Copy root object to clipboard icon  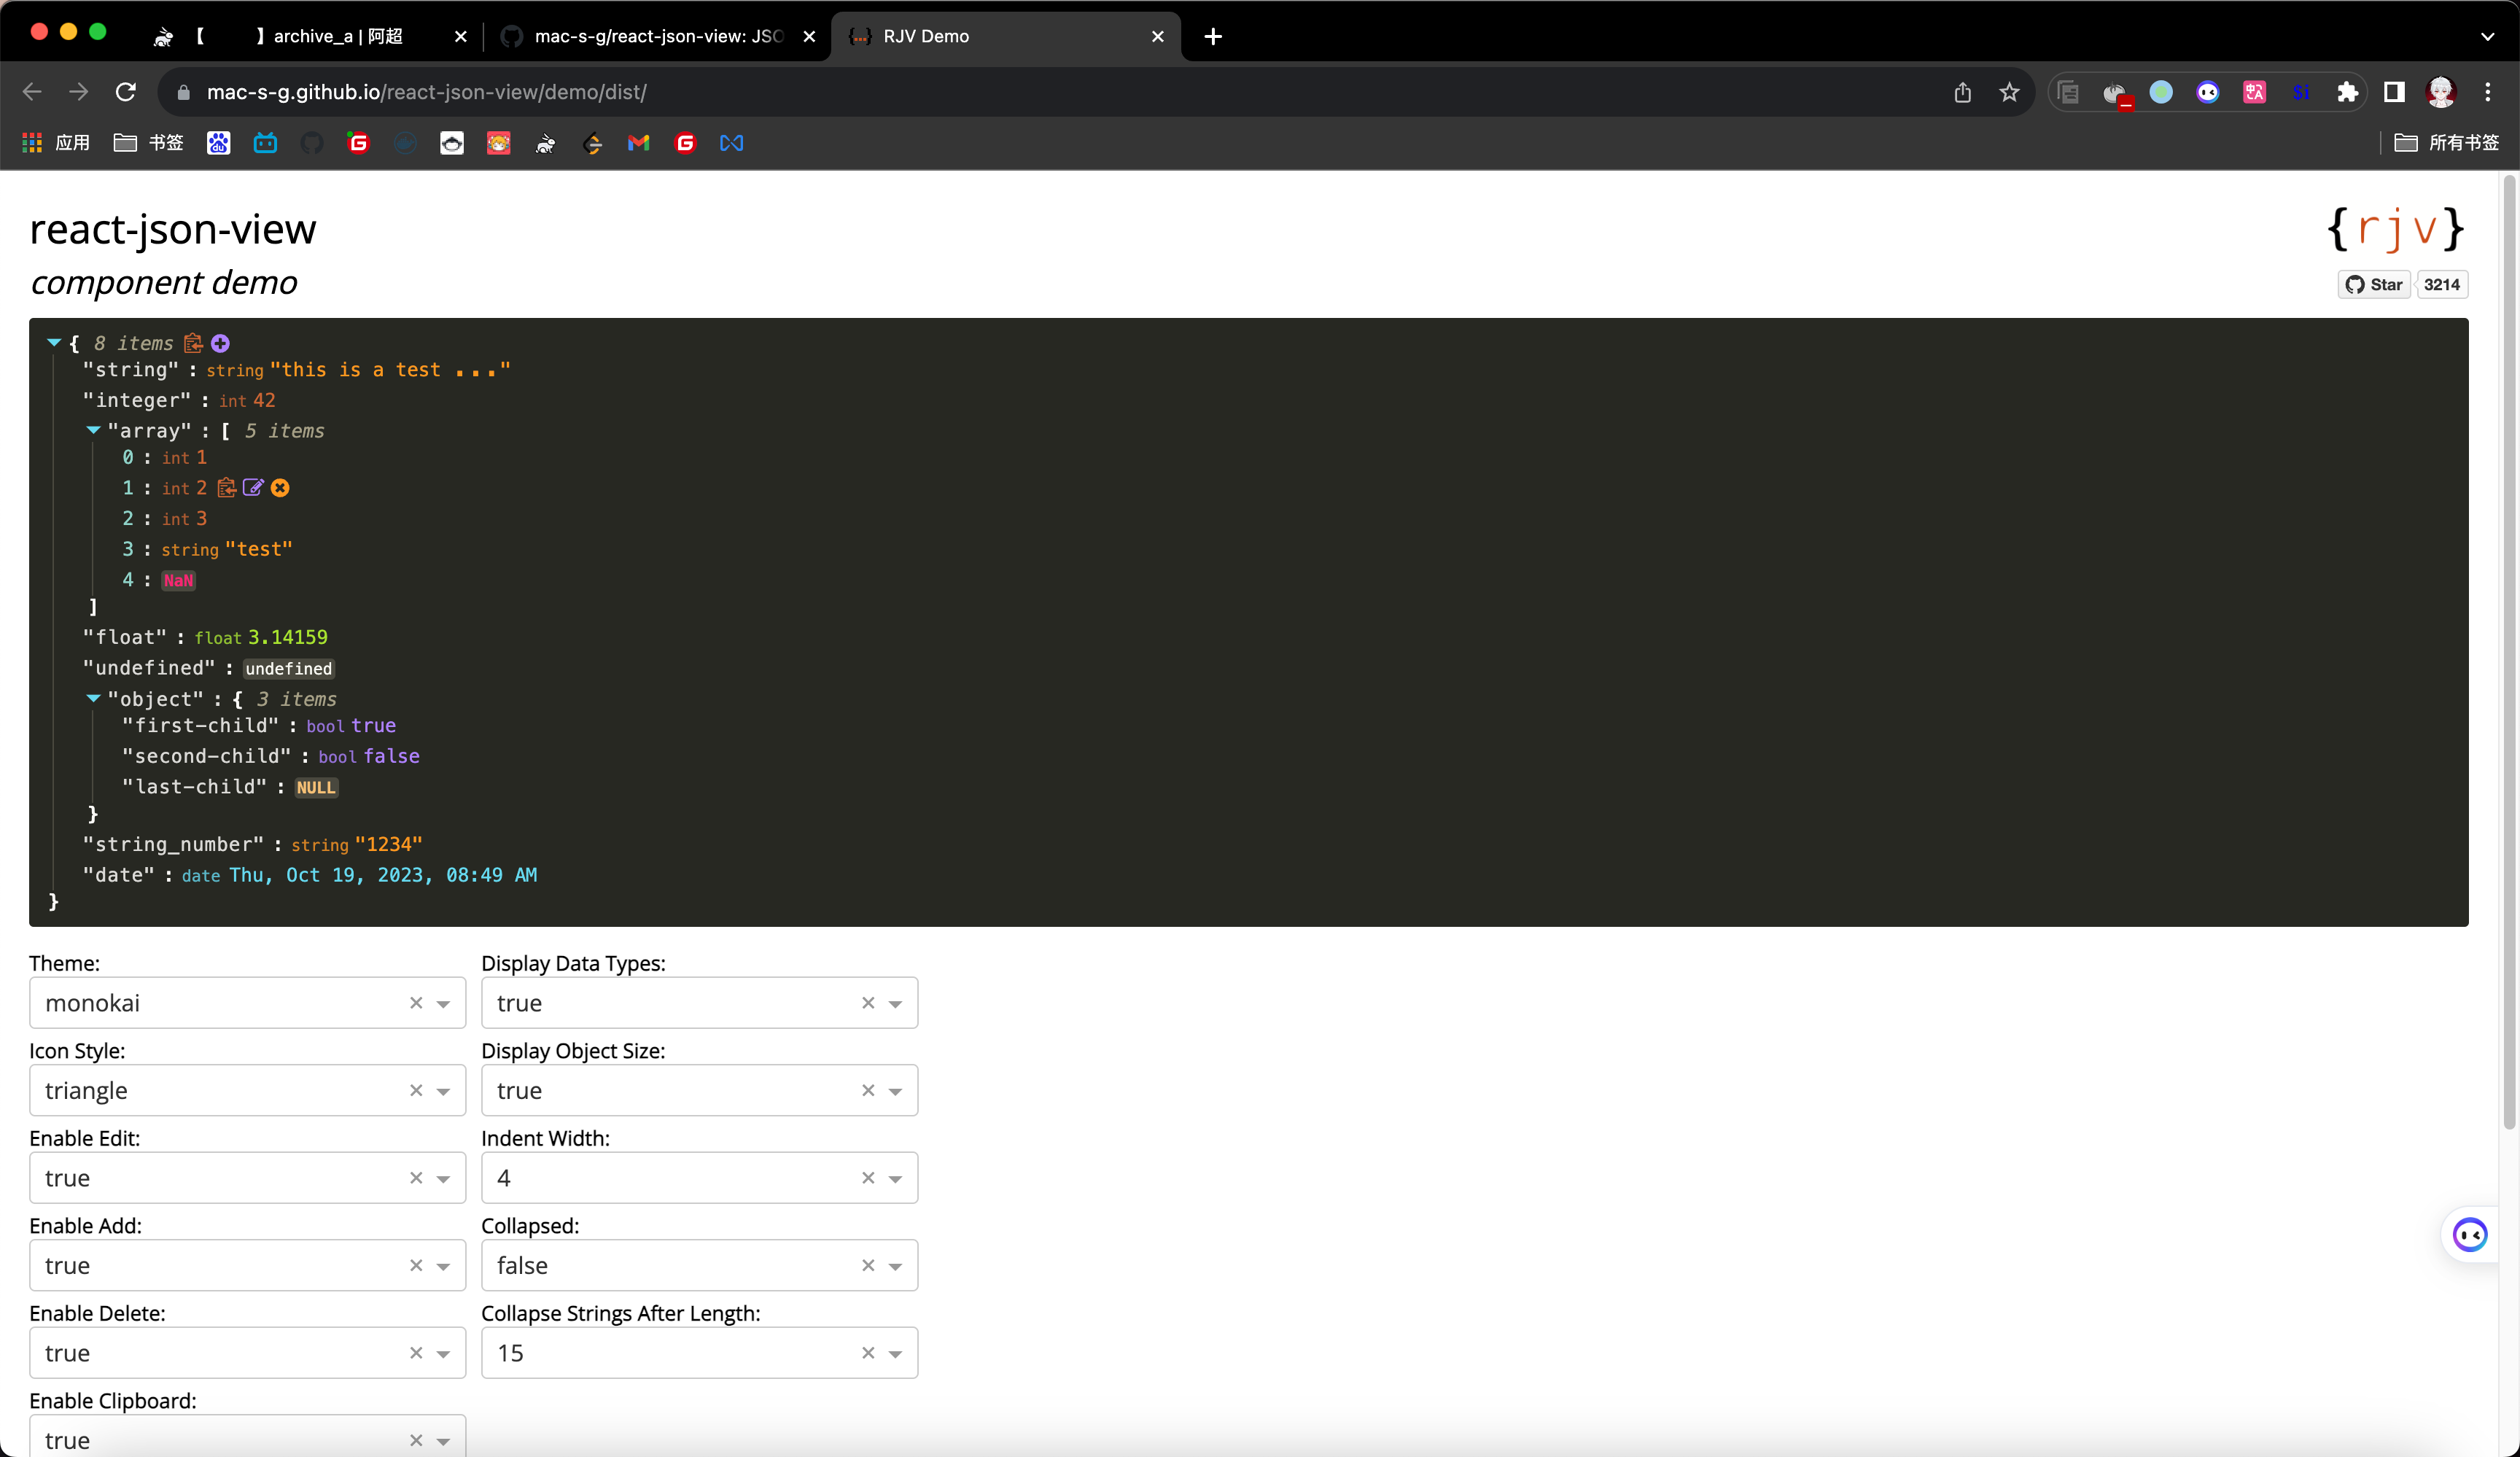click(x=193, y=343)
